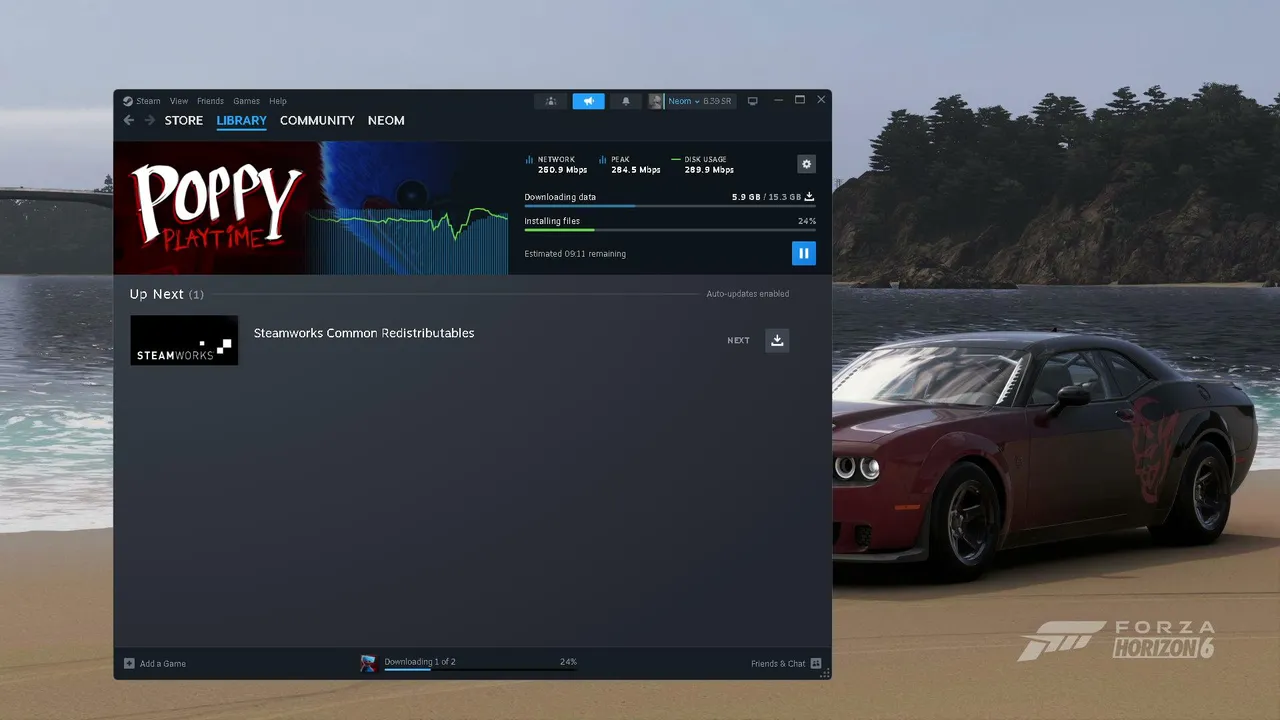Open the notifications bell
The height and width of the screenshot is (720, 1280).
coord(626,101)
